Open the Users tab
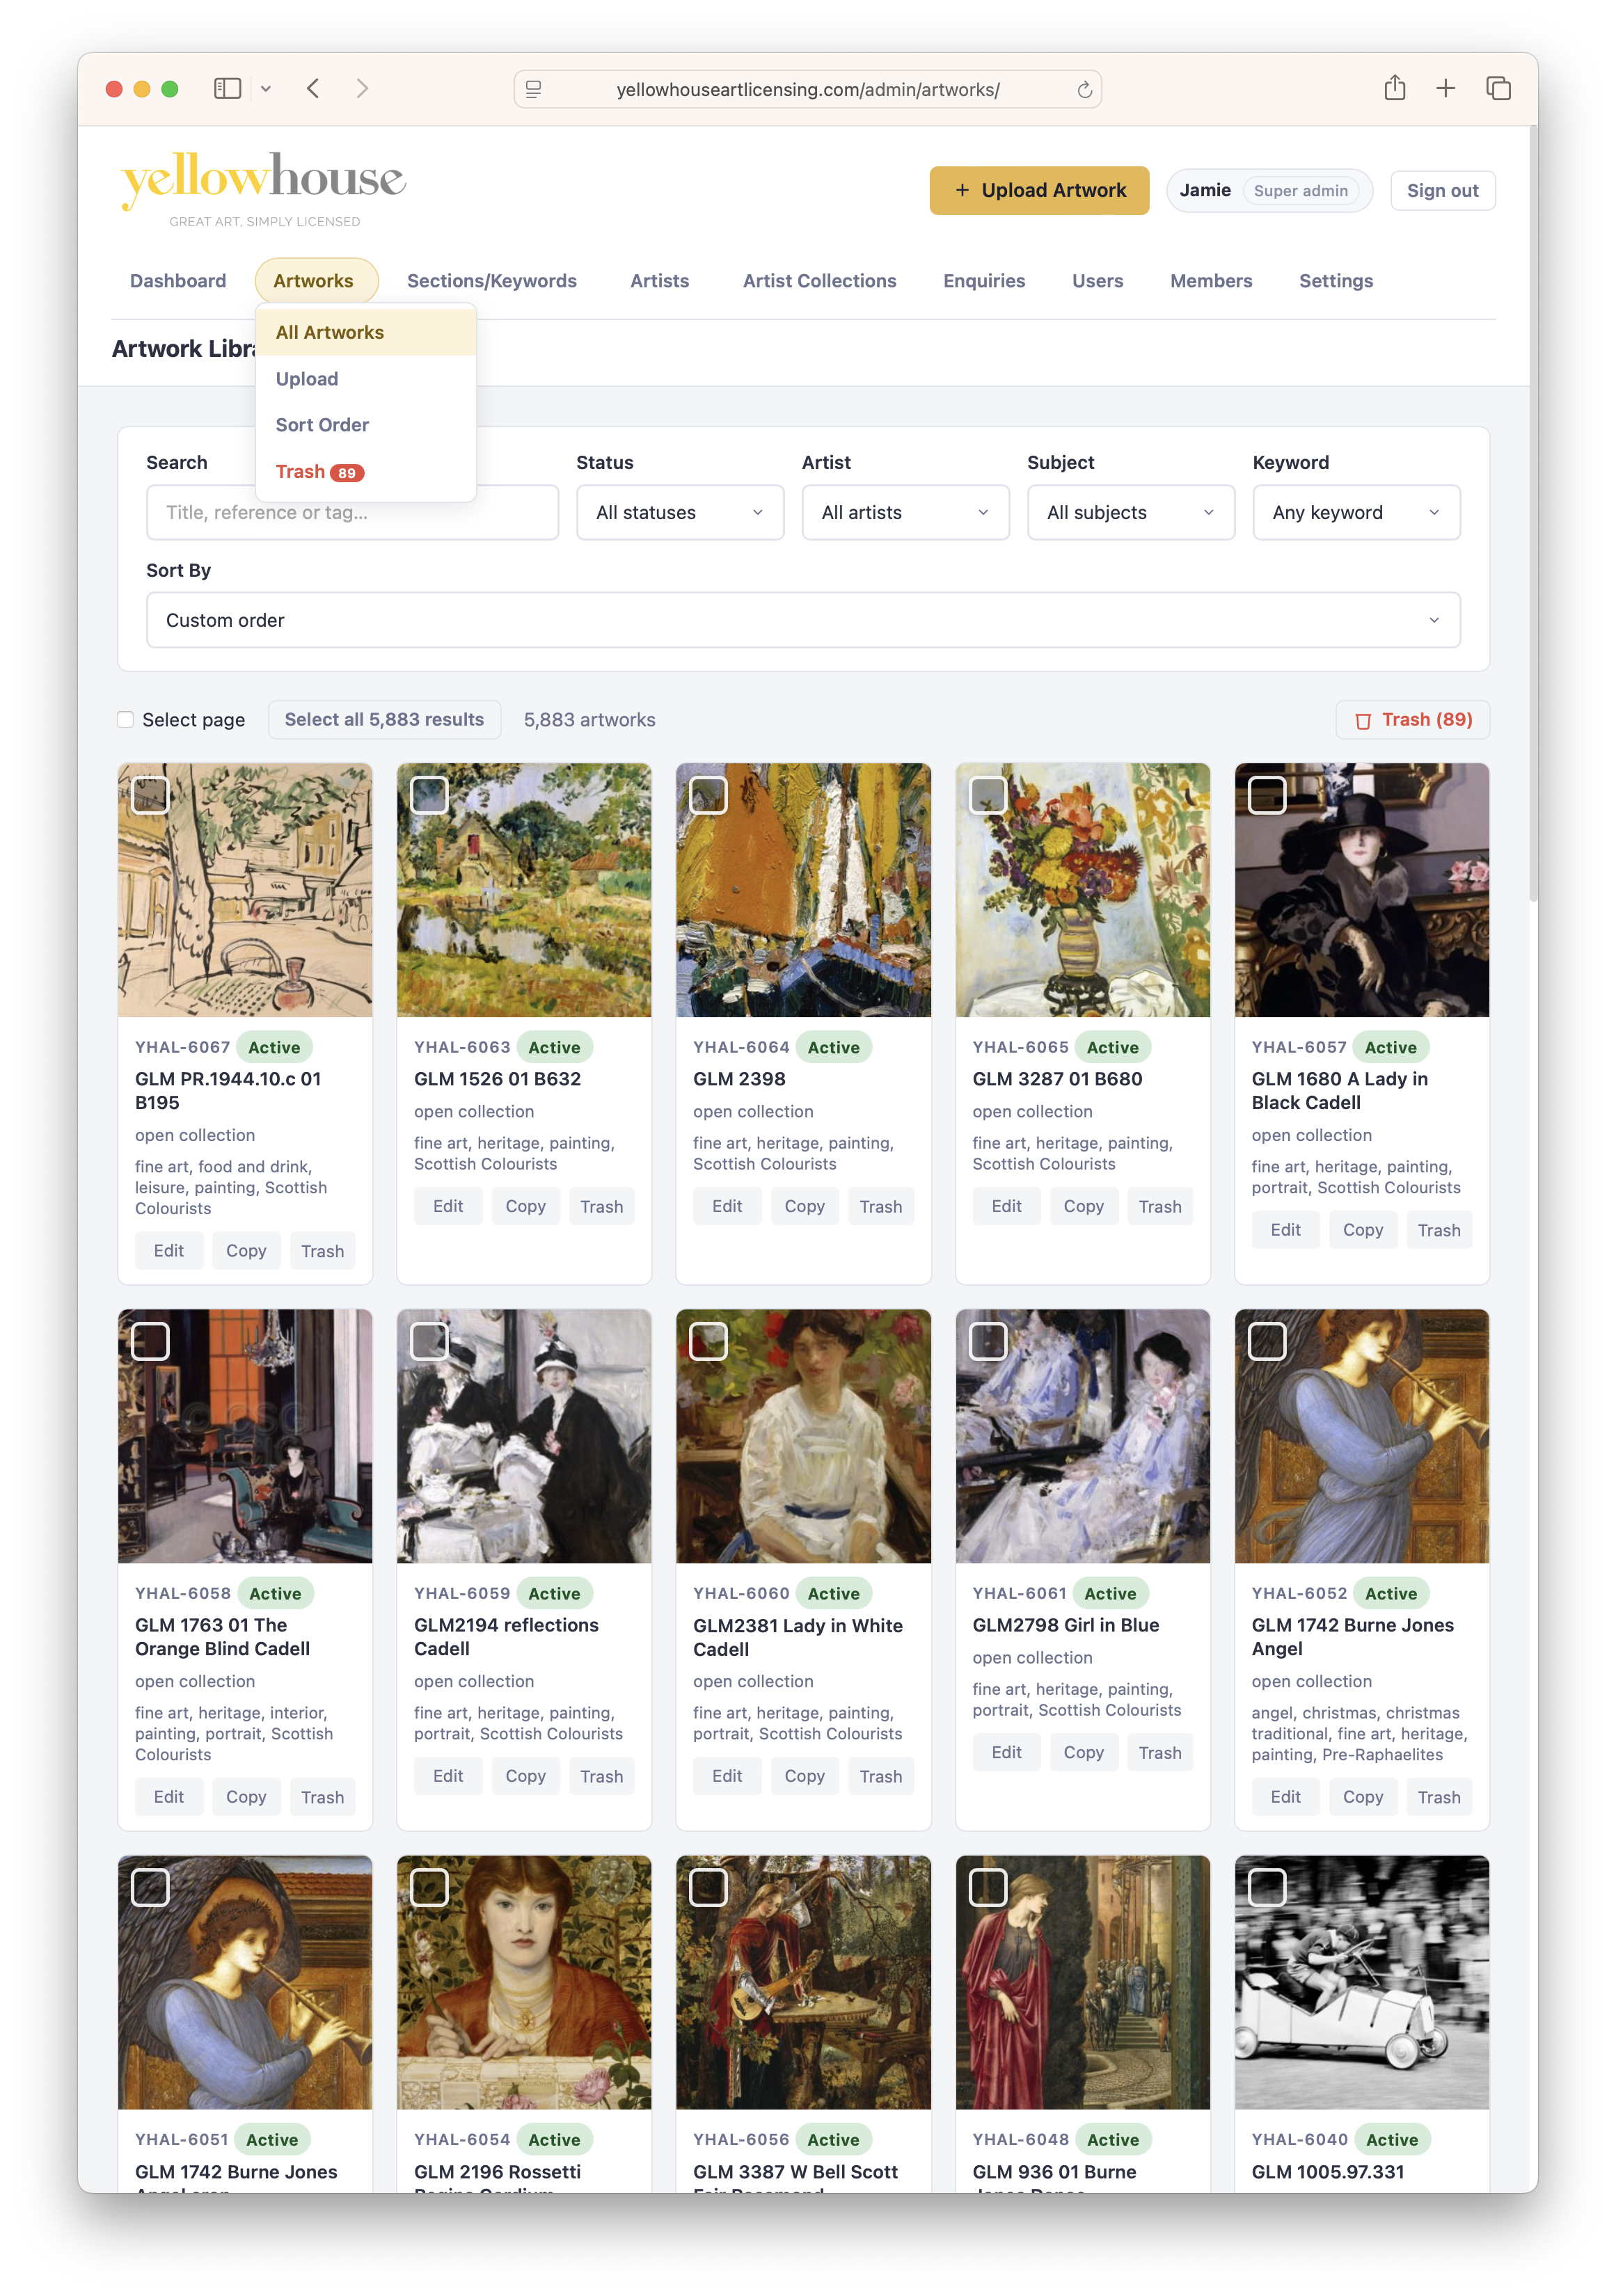Viewport: 1616px width, 2296px height. [1098, 281]
